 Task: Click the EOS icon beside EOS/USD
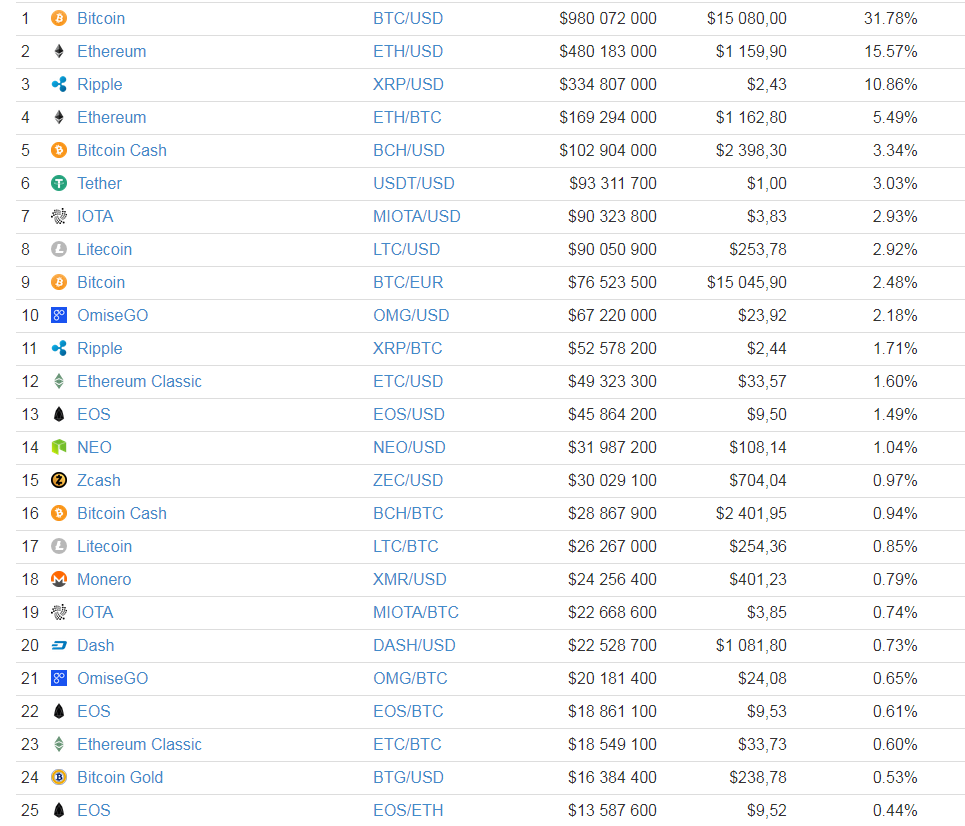pos(59,414)
